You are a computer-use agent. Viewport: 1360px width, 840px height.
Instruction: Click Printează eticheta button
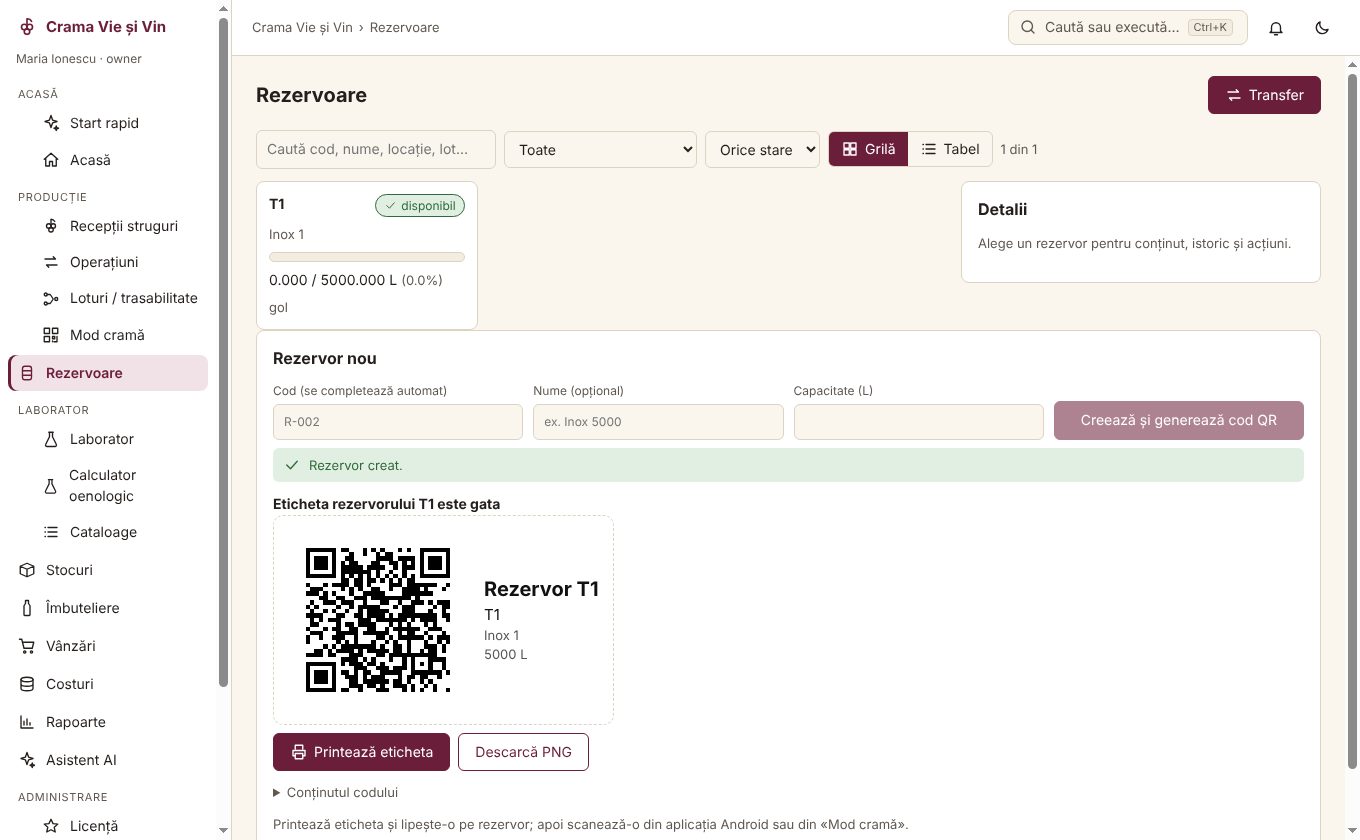click(361, 752)
